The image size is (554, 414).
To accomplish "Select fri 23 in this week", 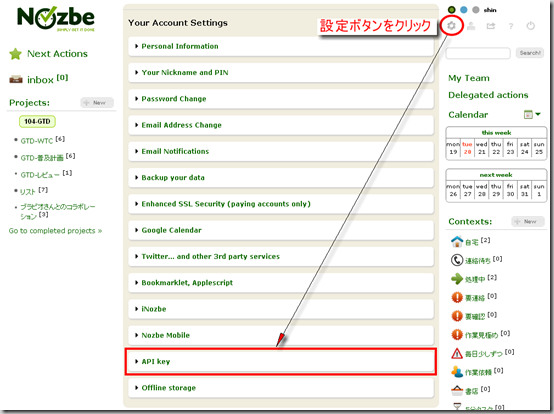I will (x=510, y=148).
